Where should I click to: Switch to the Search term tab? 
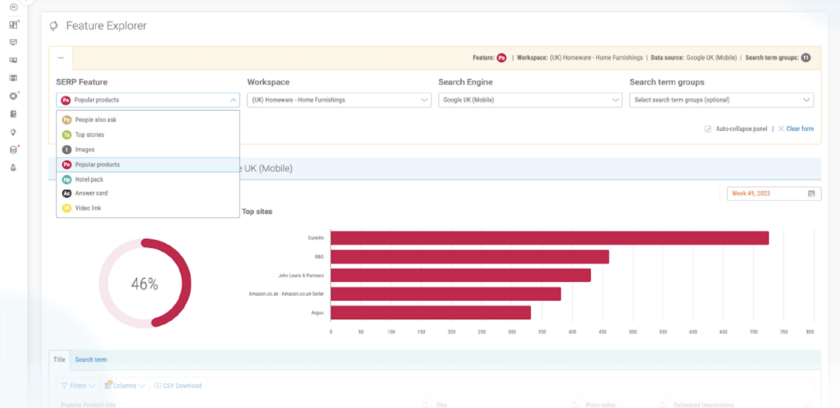(91, 359)
